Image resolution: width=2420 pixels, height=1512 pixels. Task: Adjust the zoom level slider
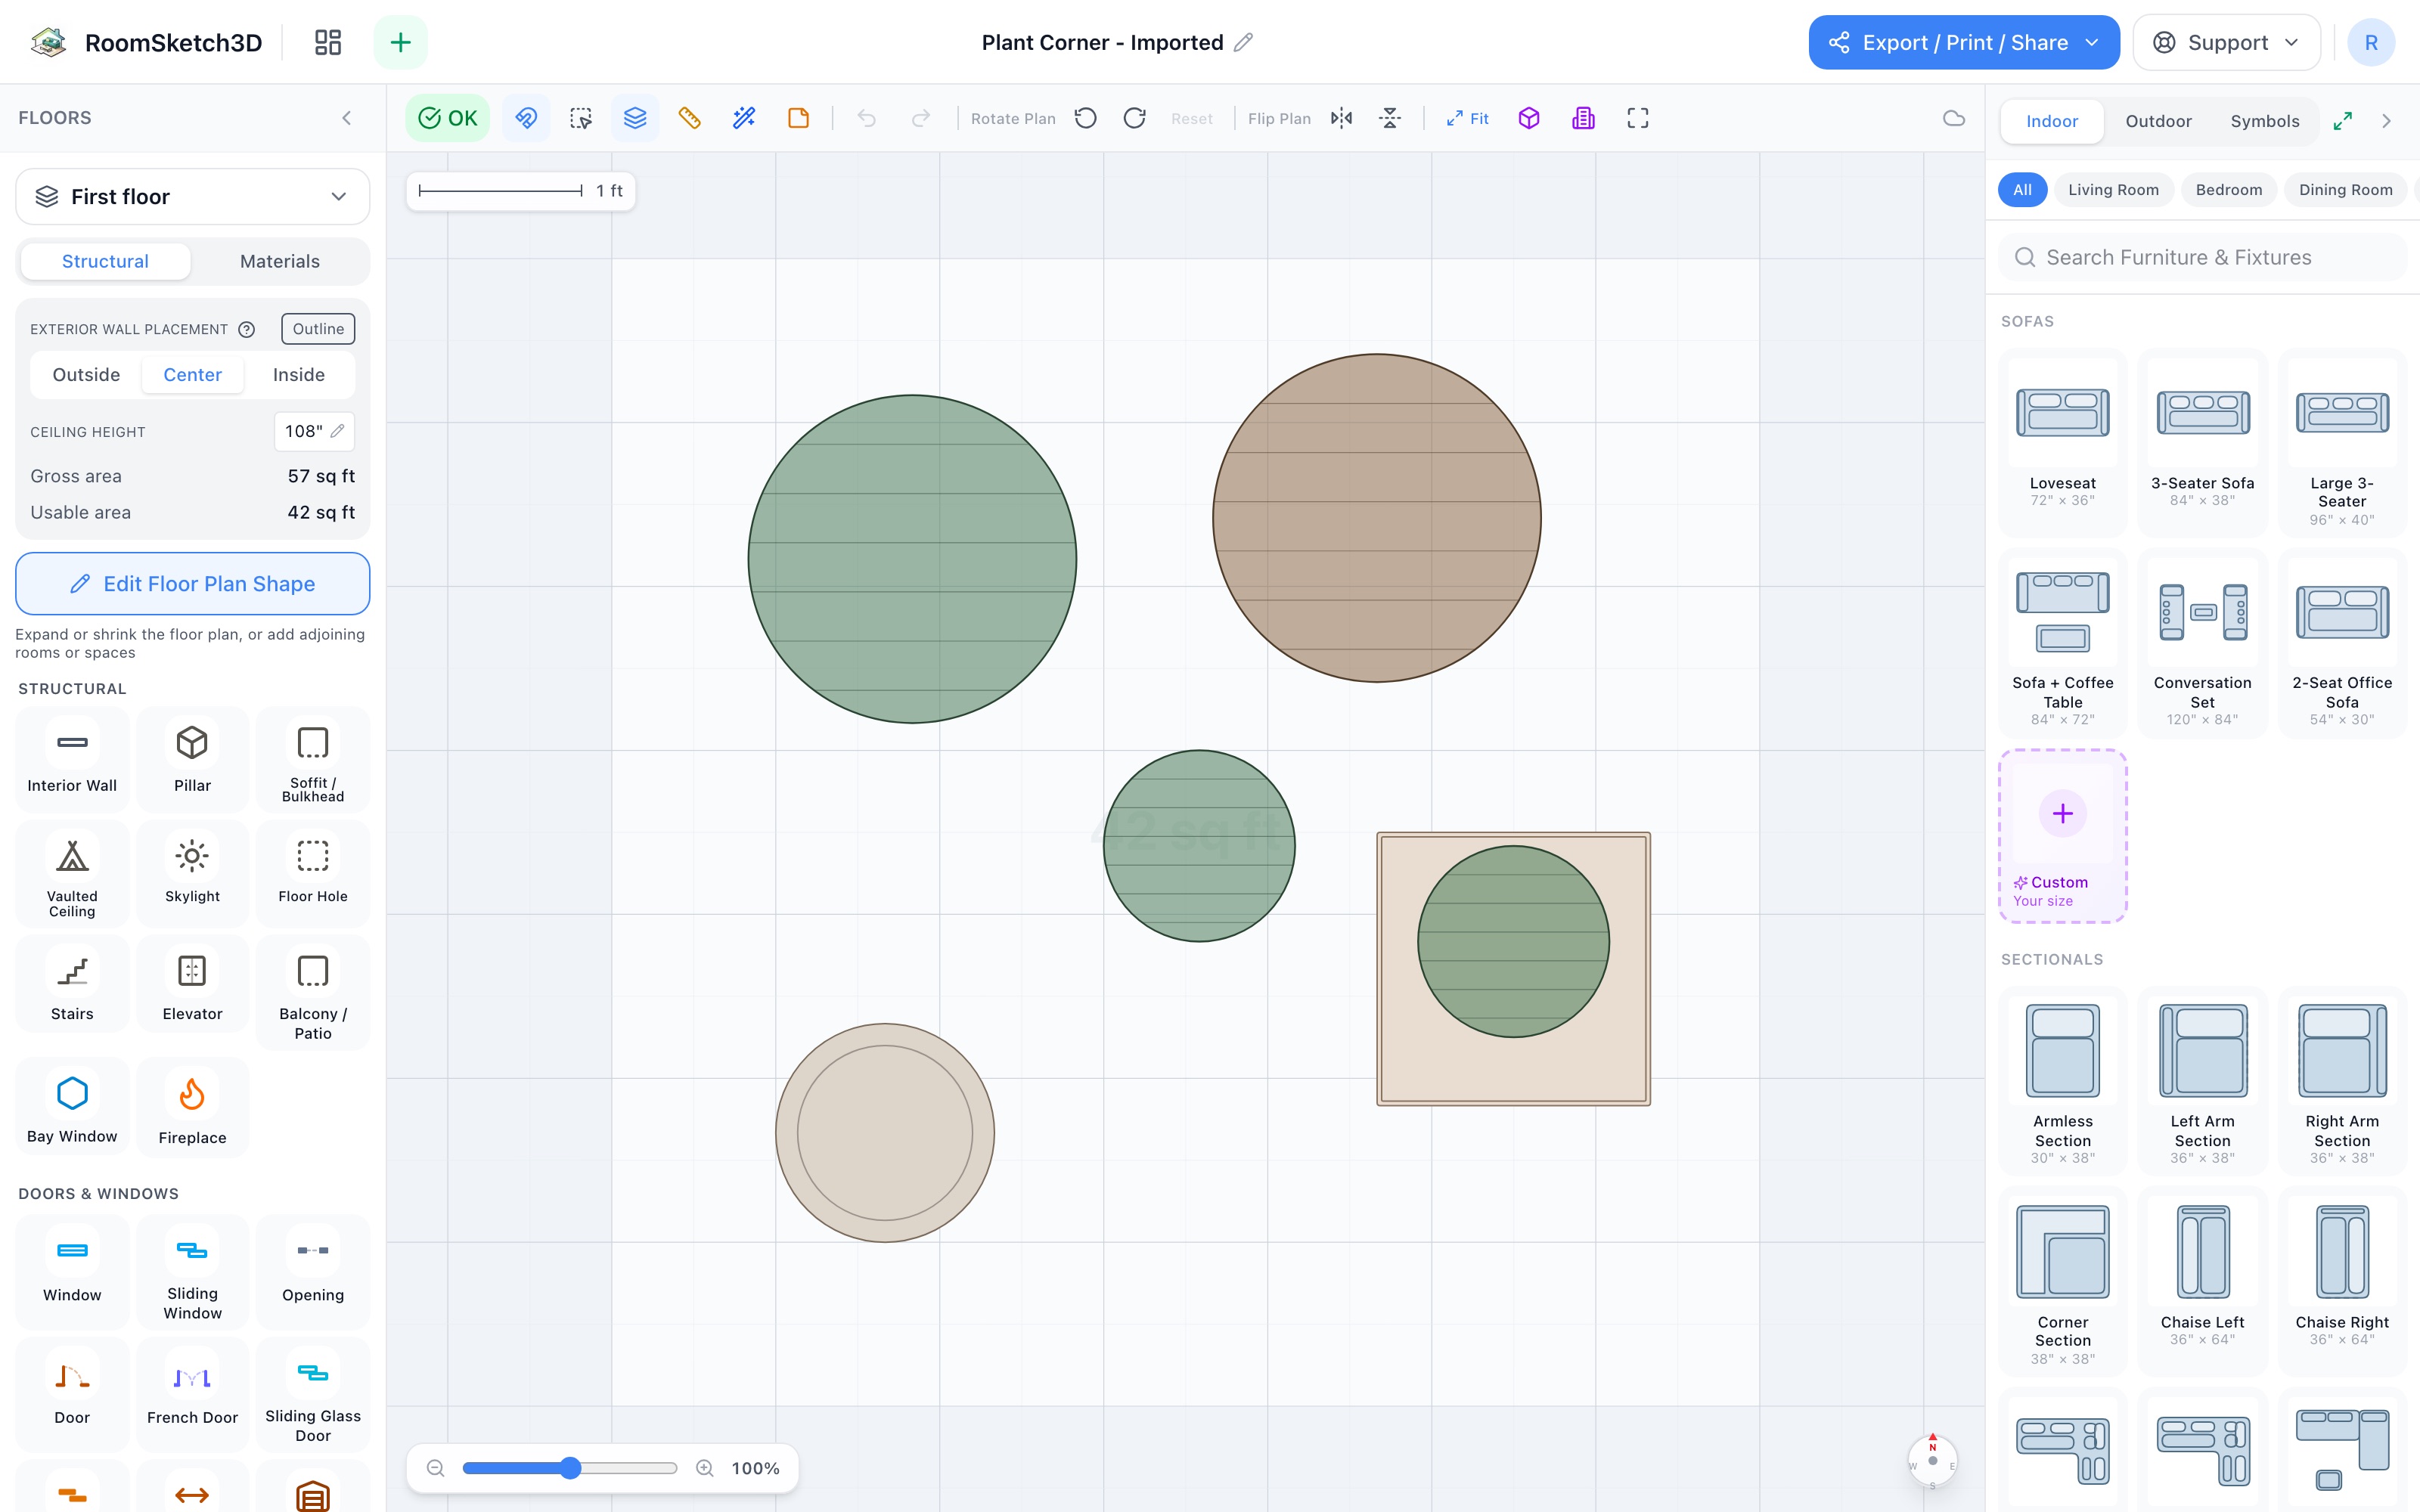(569, 1468)
